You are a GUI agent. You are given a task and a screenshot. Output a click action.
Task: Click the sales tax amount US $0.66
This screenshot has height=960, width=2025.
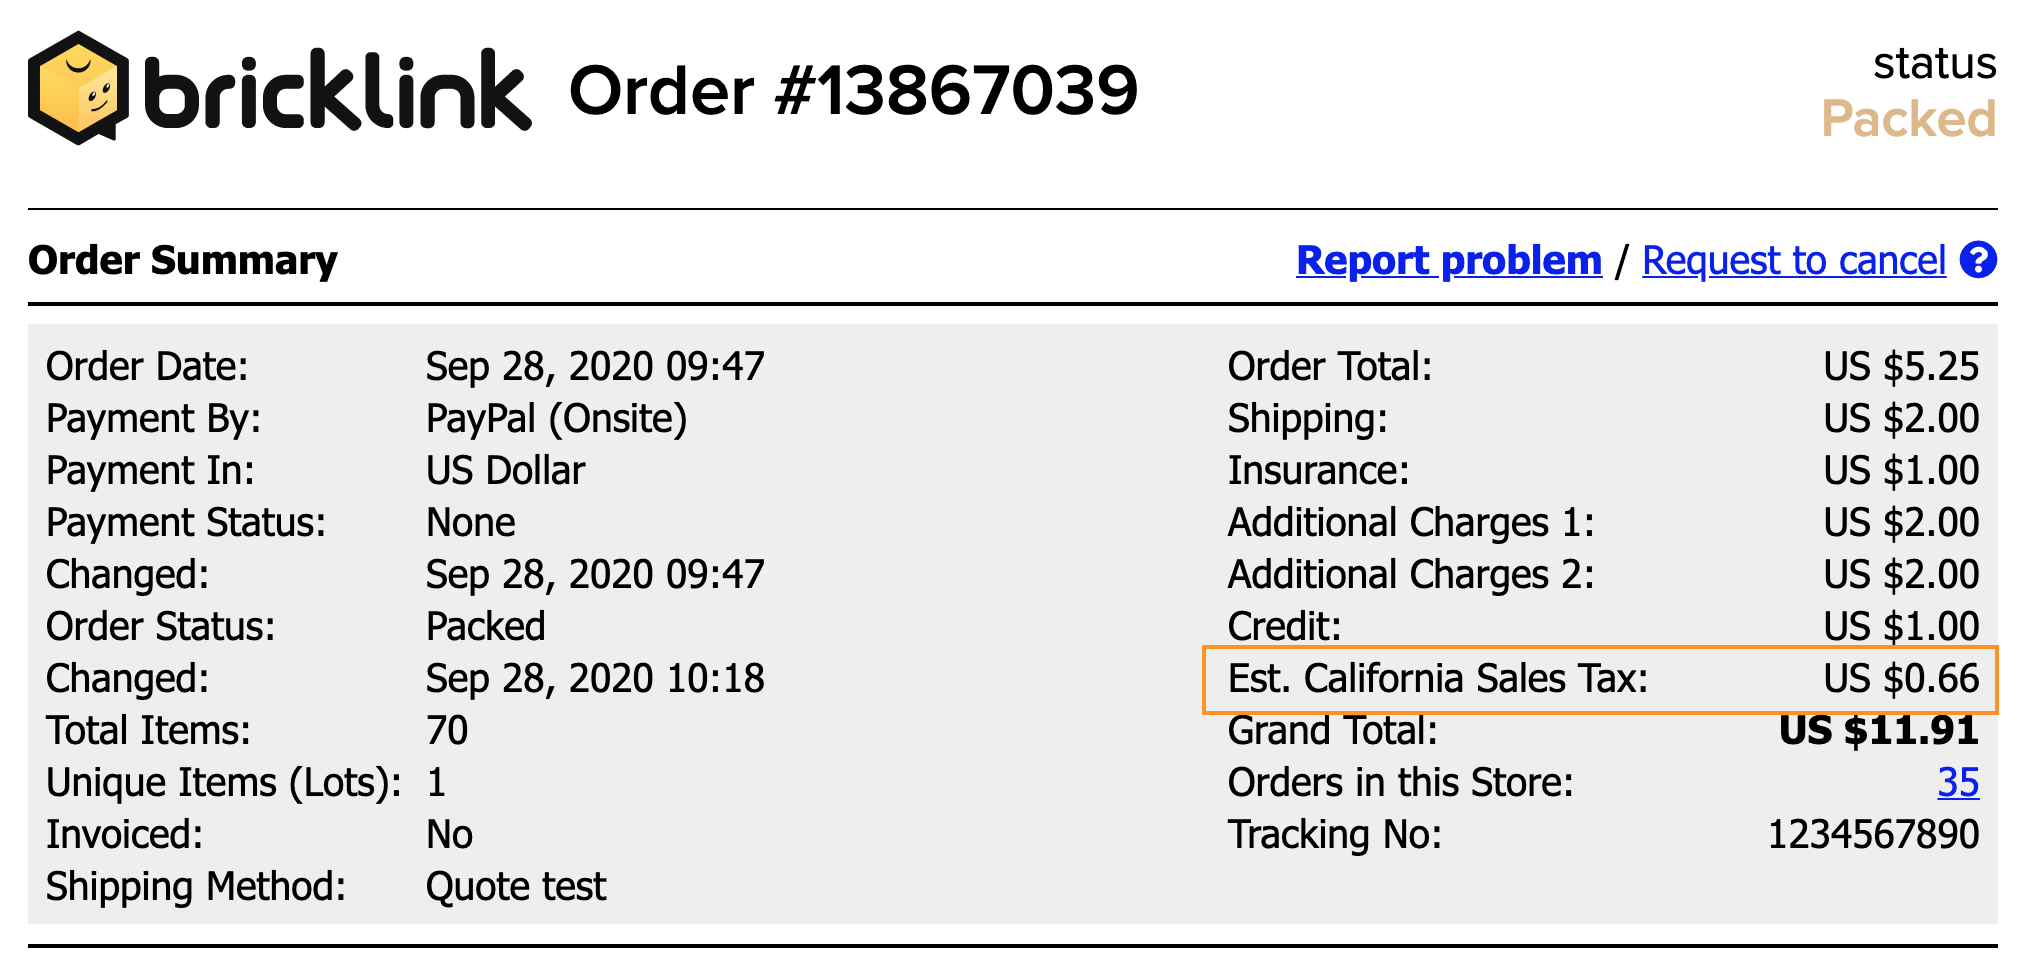point(1900,679)
